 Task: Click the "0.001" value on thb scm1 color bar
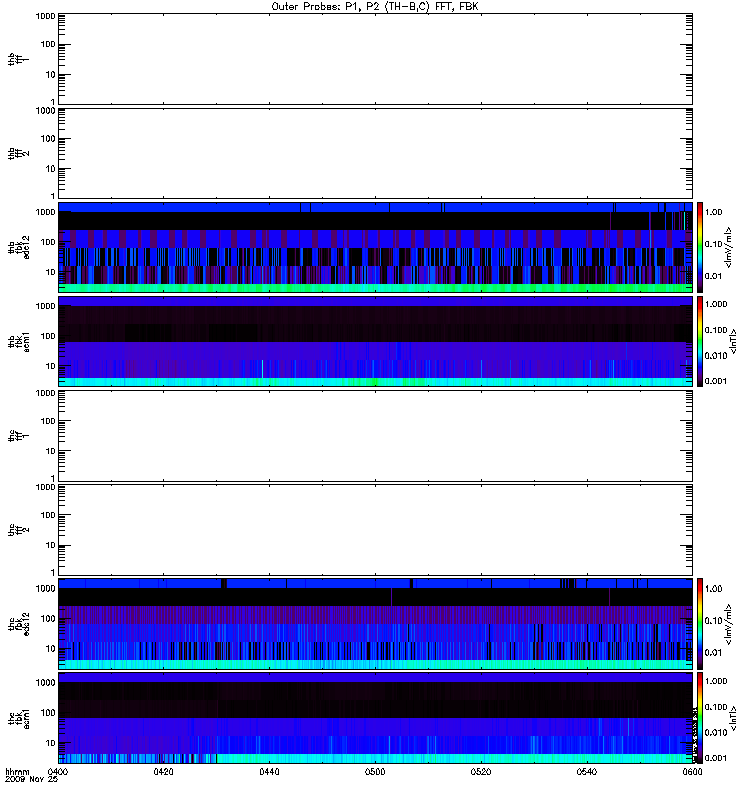[x=716, y=381]
